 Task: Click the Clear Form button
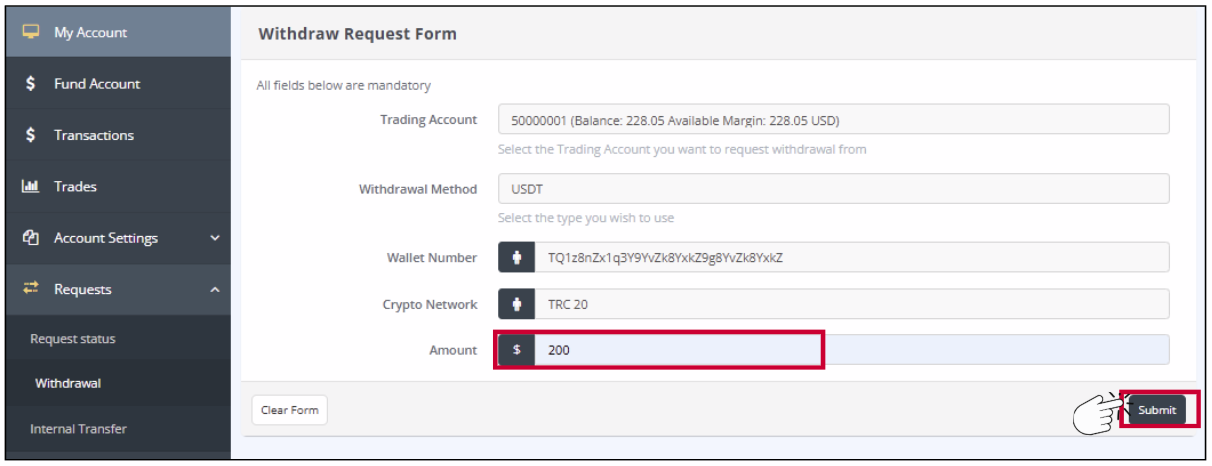point(289,410)
